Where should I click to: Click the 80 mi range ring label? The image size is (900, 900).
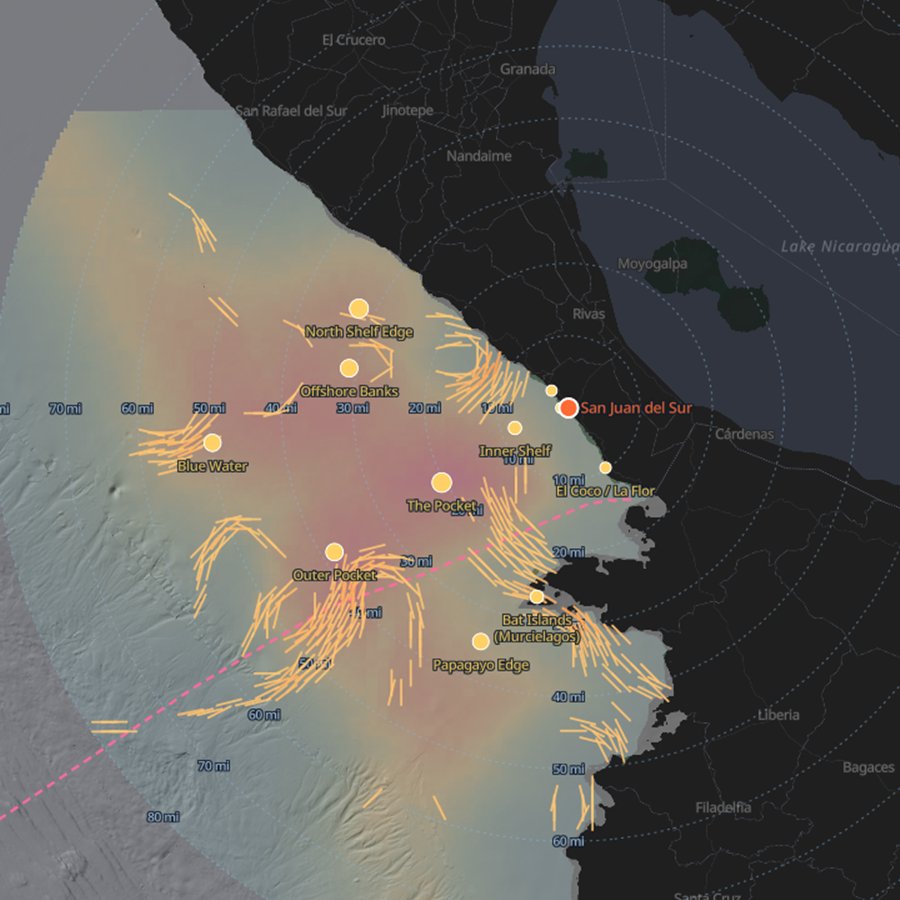(x=163, y=816)
